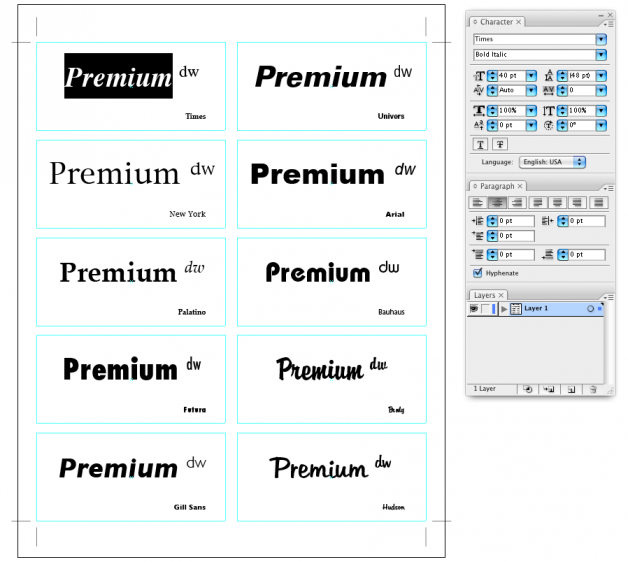Screen dimensions: 628x562
Task: Open the baseline shift 0 pt dropdown
Action: tap(531, 125)
